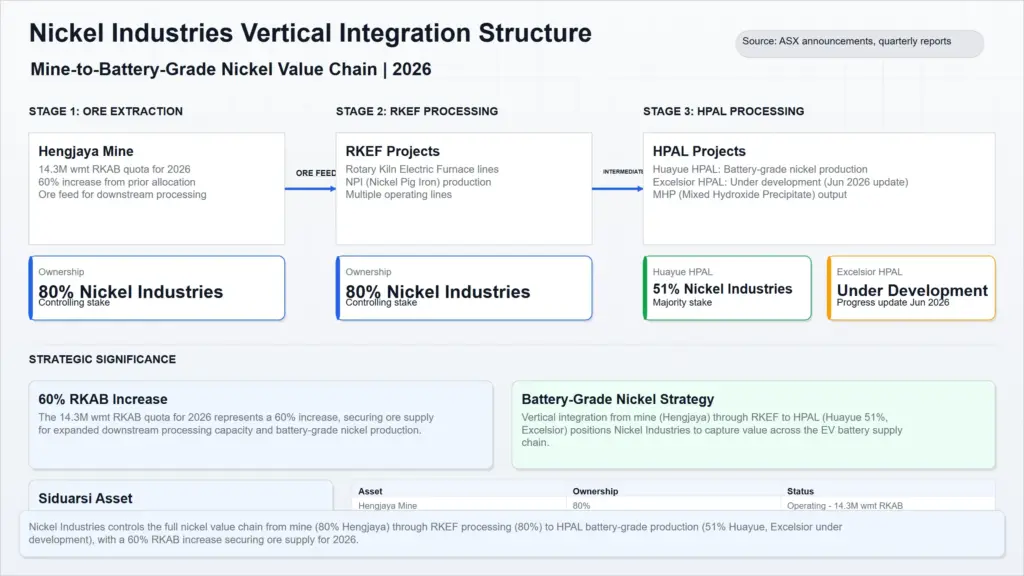Click the 14.3M wmt RKAB quota line
Screen dimensions: 1024x576
pyautogui.click(x=114, y=169)
